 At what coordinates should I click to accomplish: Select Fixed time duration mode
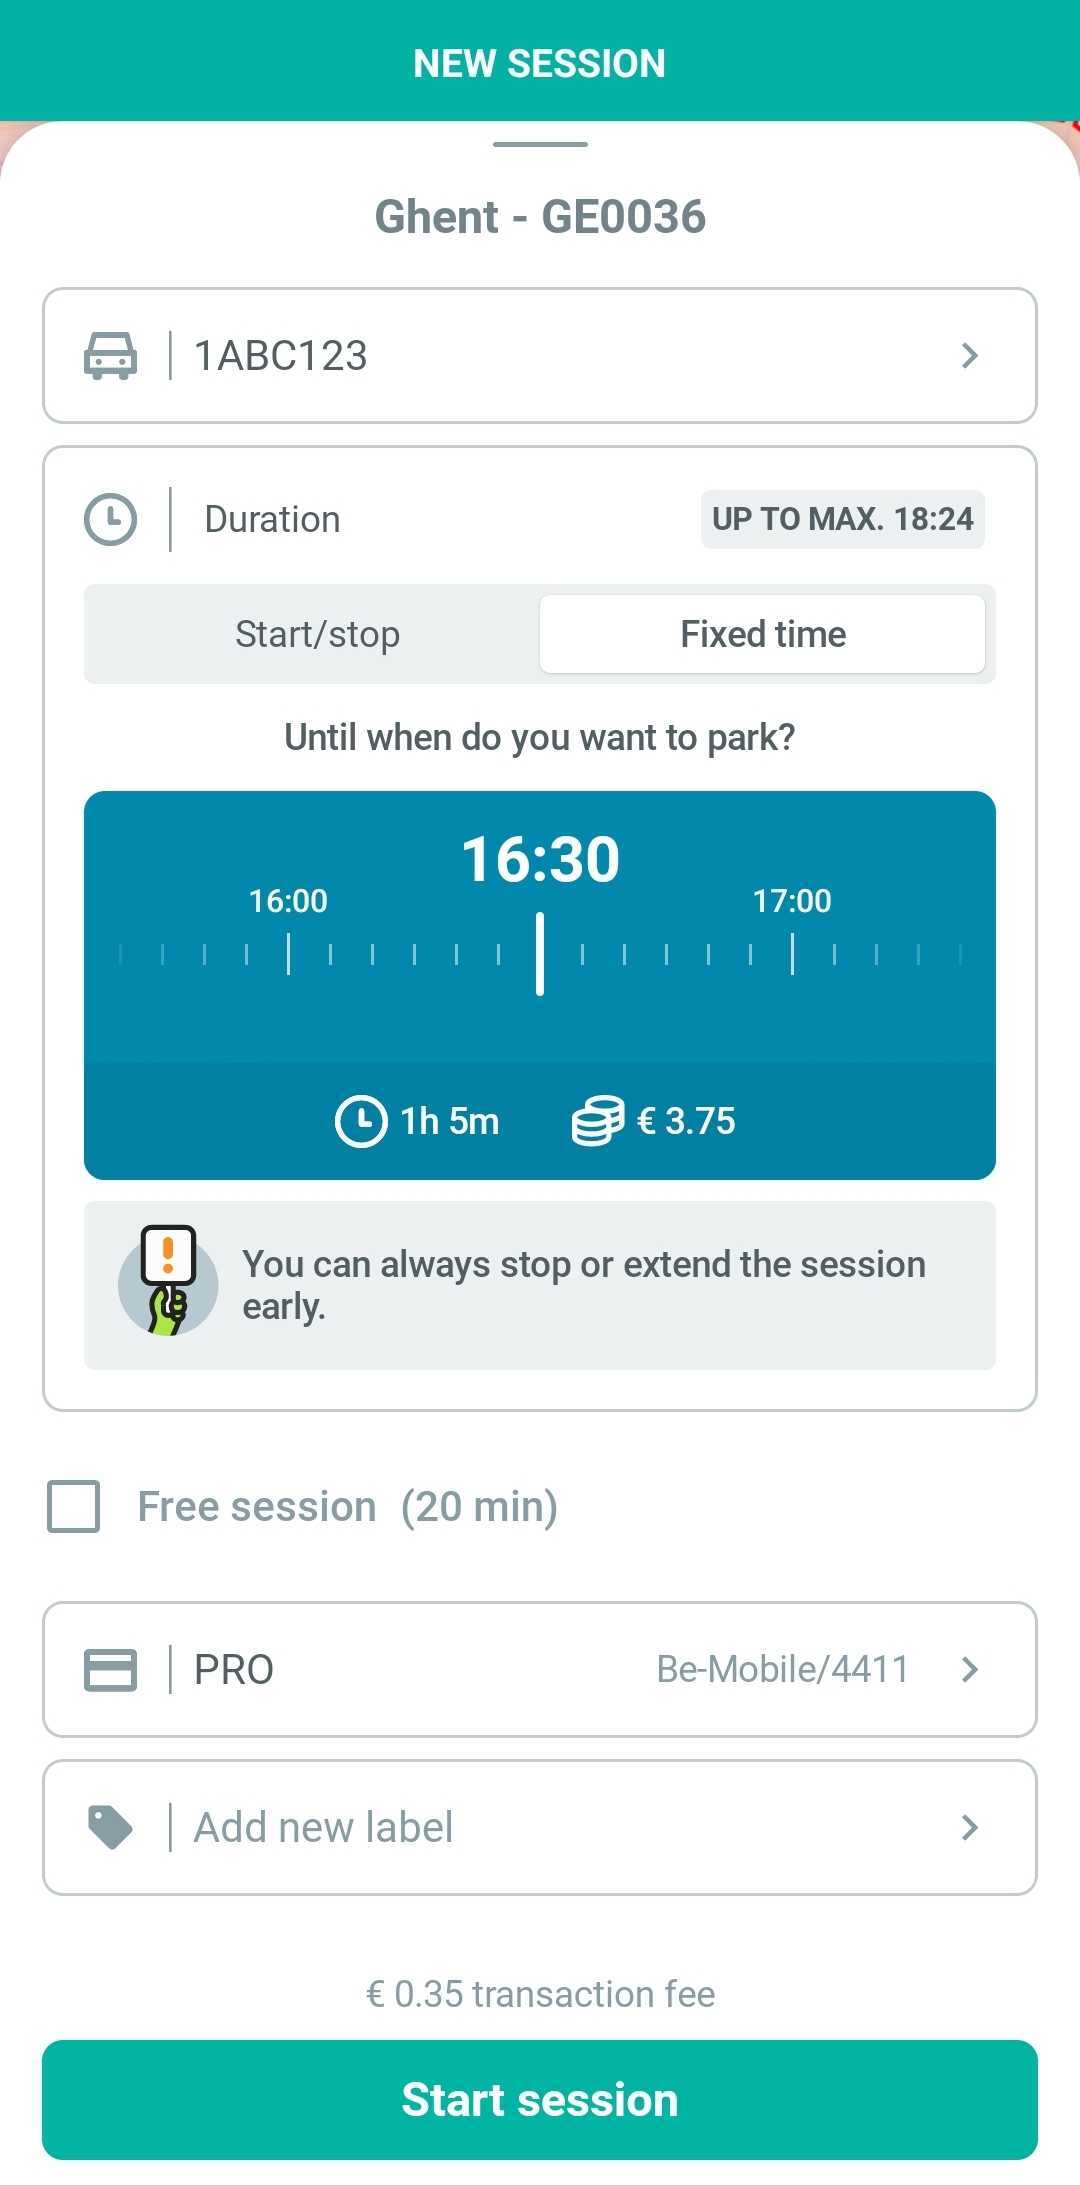(763, 634)
